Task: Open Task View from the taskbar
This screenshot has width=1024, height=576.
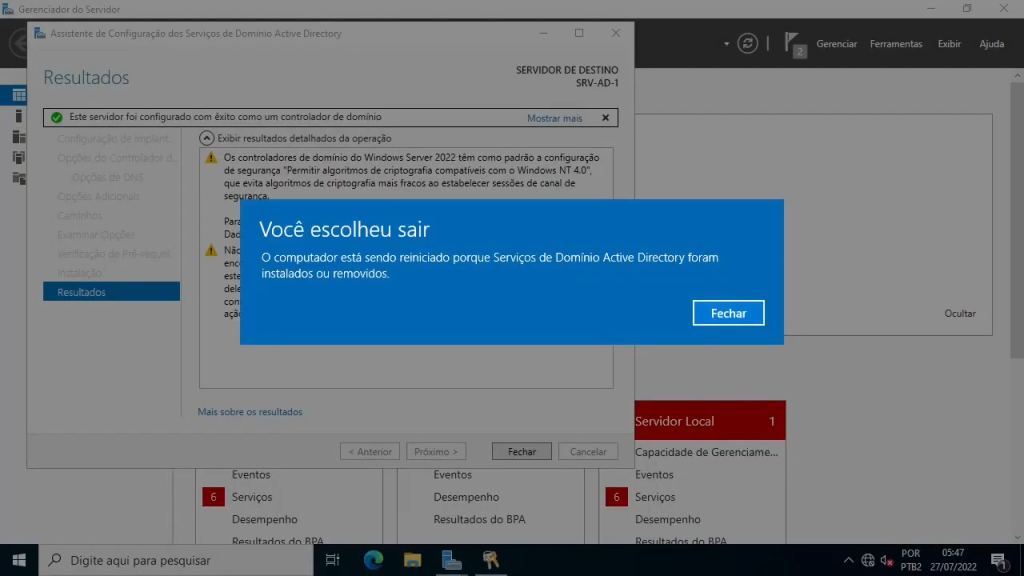Action: tap(332, 560)
